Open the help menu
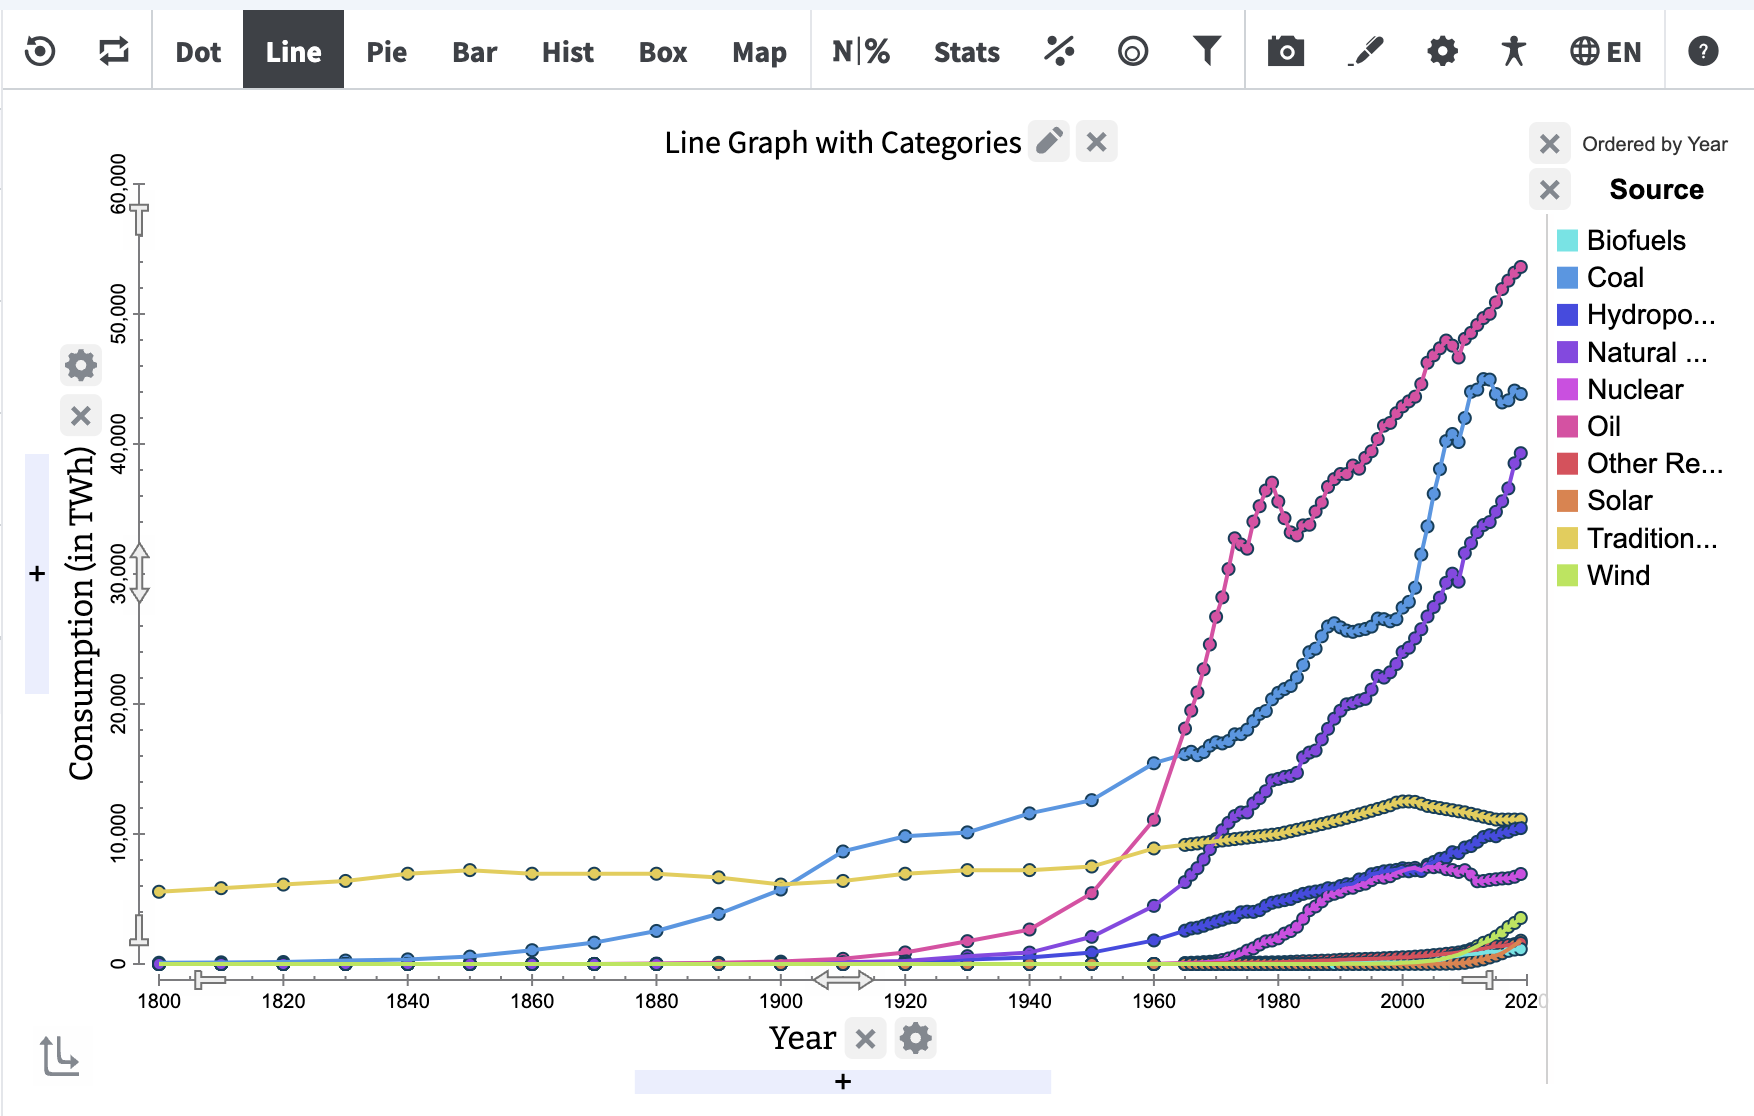Image resolution: width=1754 pixels, height=1116 pixels. pos(1701,51)
